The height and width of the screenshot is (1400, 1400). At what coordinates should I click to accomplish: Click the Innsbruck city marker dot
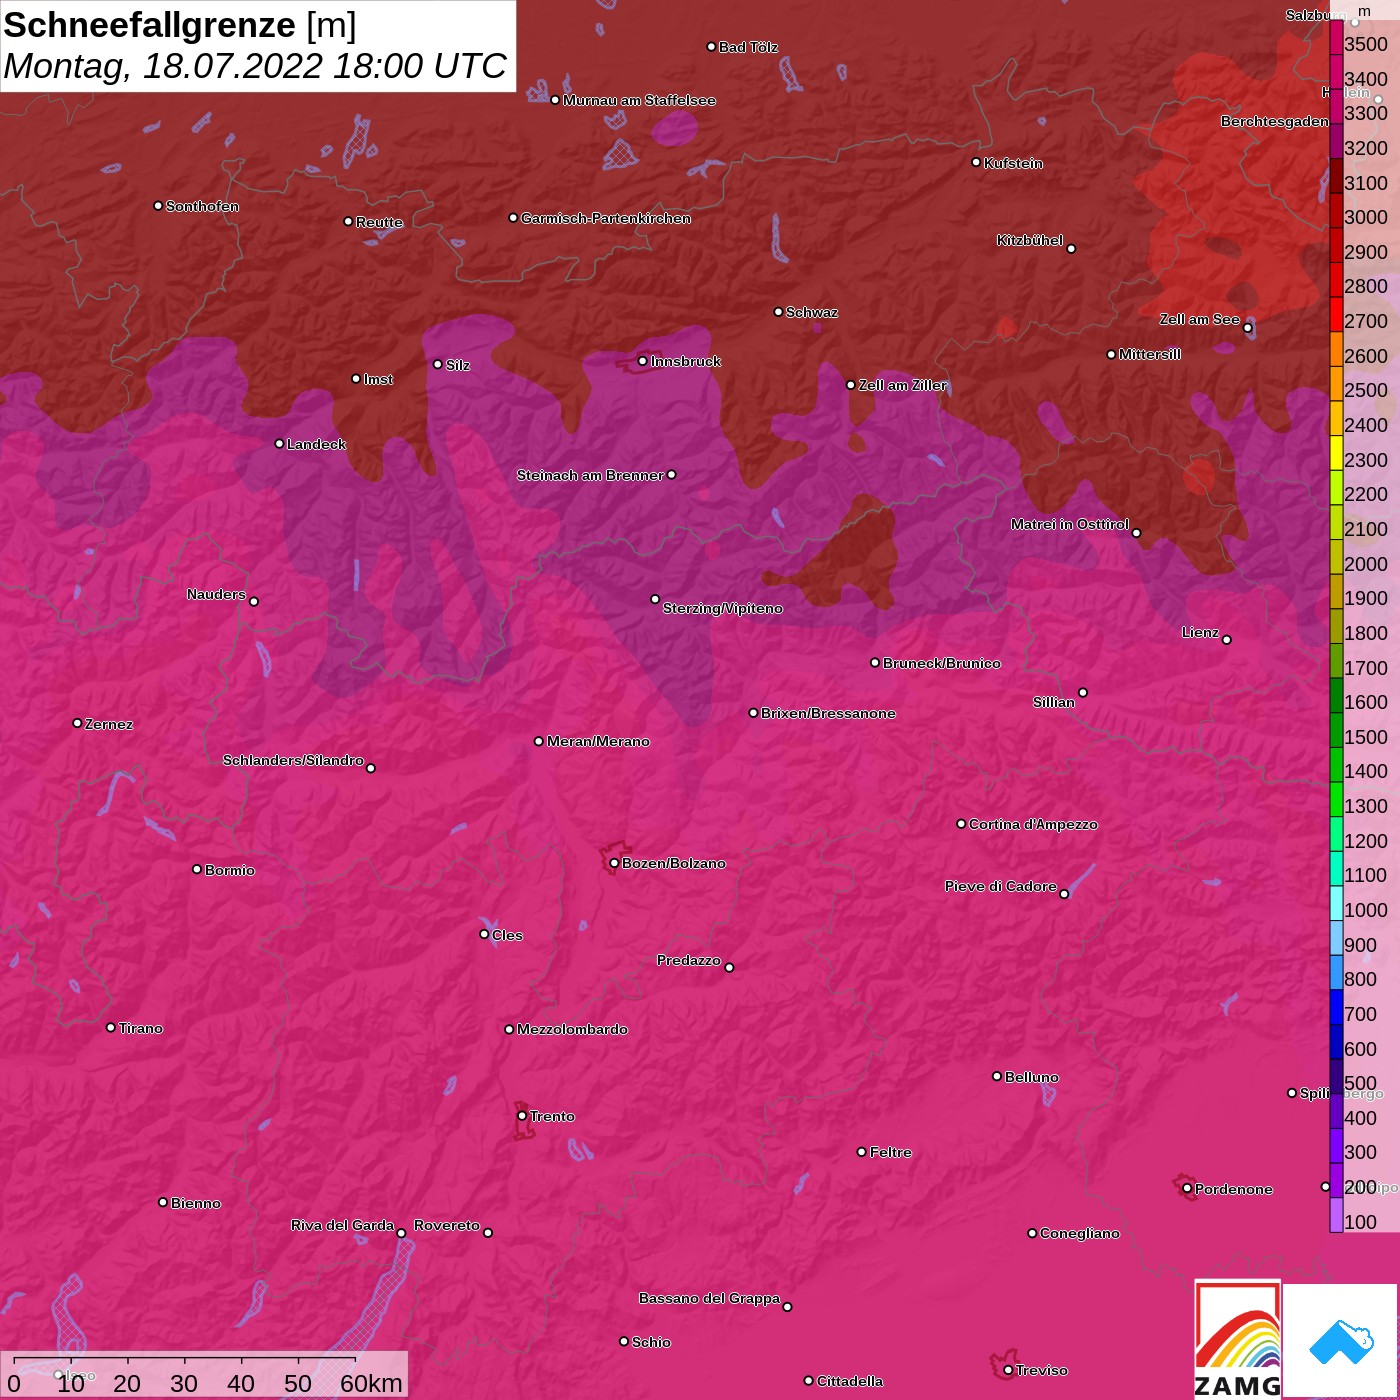(x=643, y=361)
